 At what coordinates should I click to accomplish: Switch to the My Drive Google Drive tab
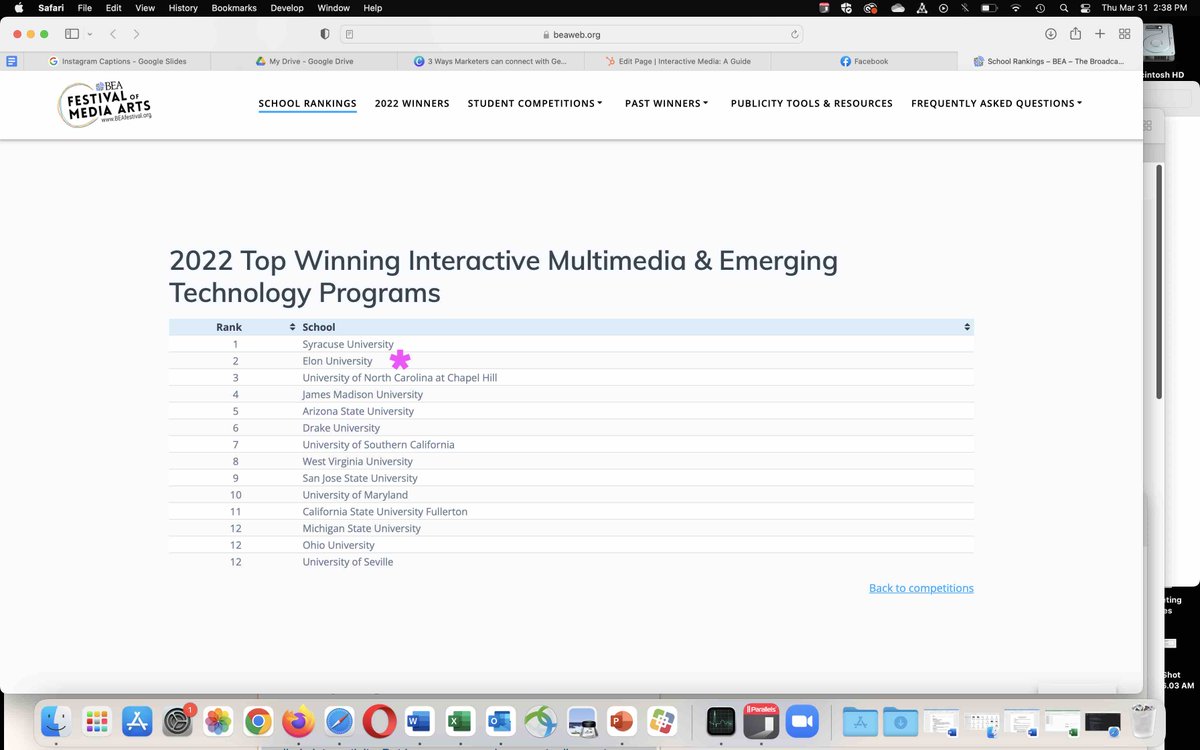tap(302, 61)
